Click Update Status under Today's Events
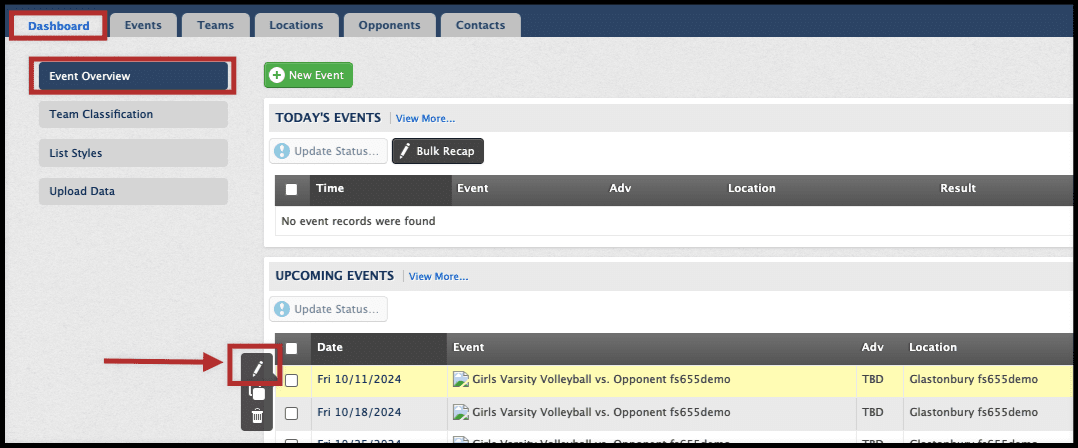Image resolution: width=1078 pixels, height=448 pixels. click(x=328, y=151)
